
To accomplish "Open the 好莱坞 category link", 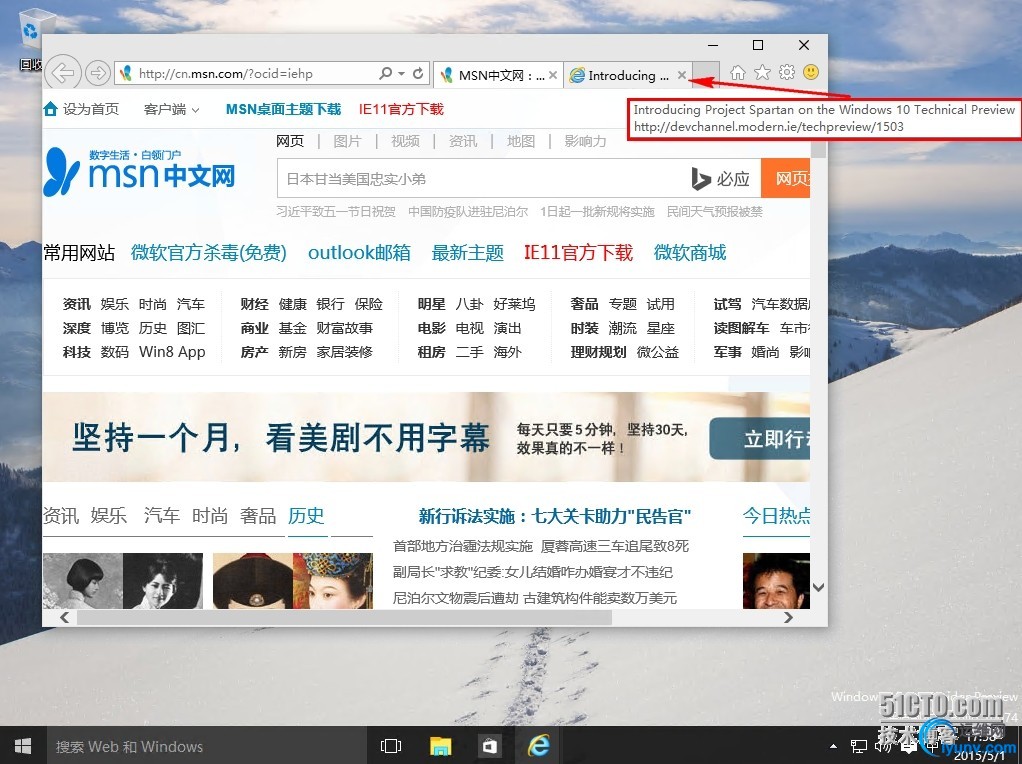I will (x=514, y=304).
